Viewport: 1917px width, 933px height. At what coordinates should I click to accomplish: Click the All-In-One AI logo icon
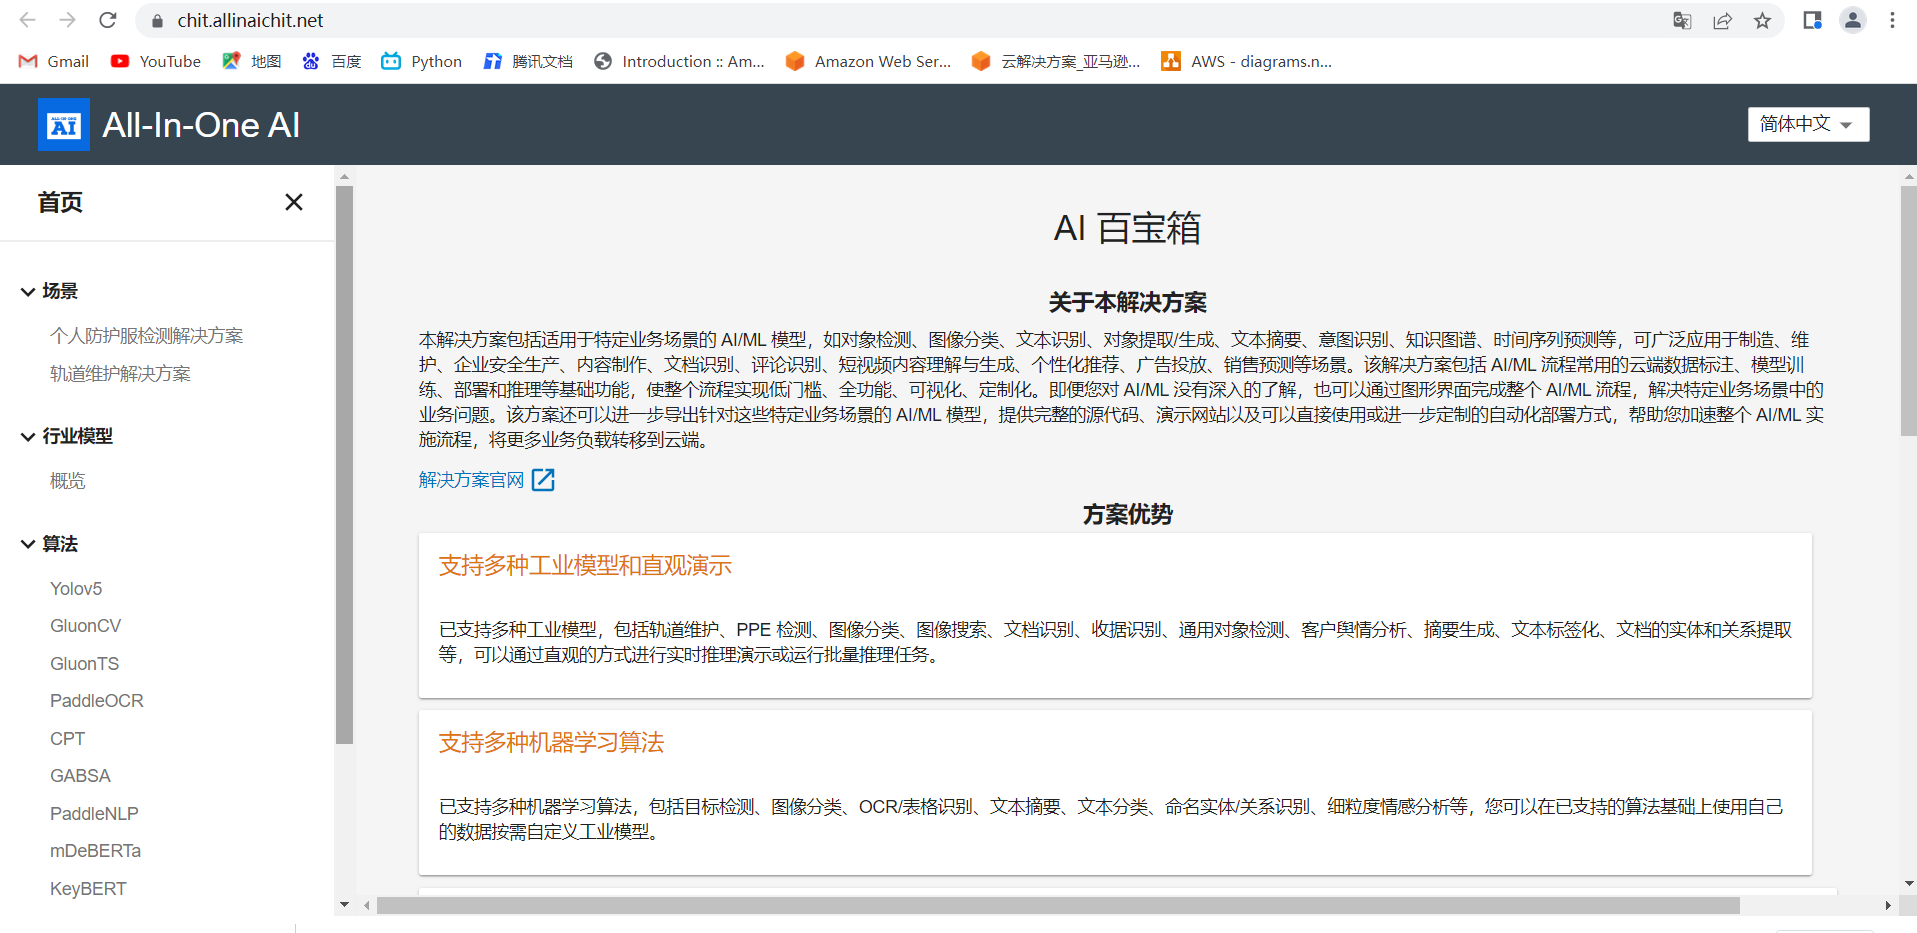point(64,125)
